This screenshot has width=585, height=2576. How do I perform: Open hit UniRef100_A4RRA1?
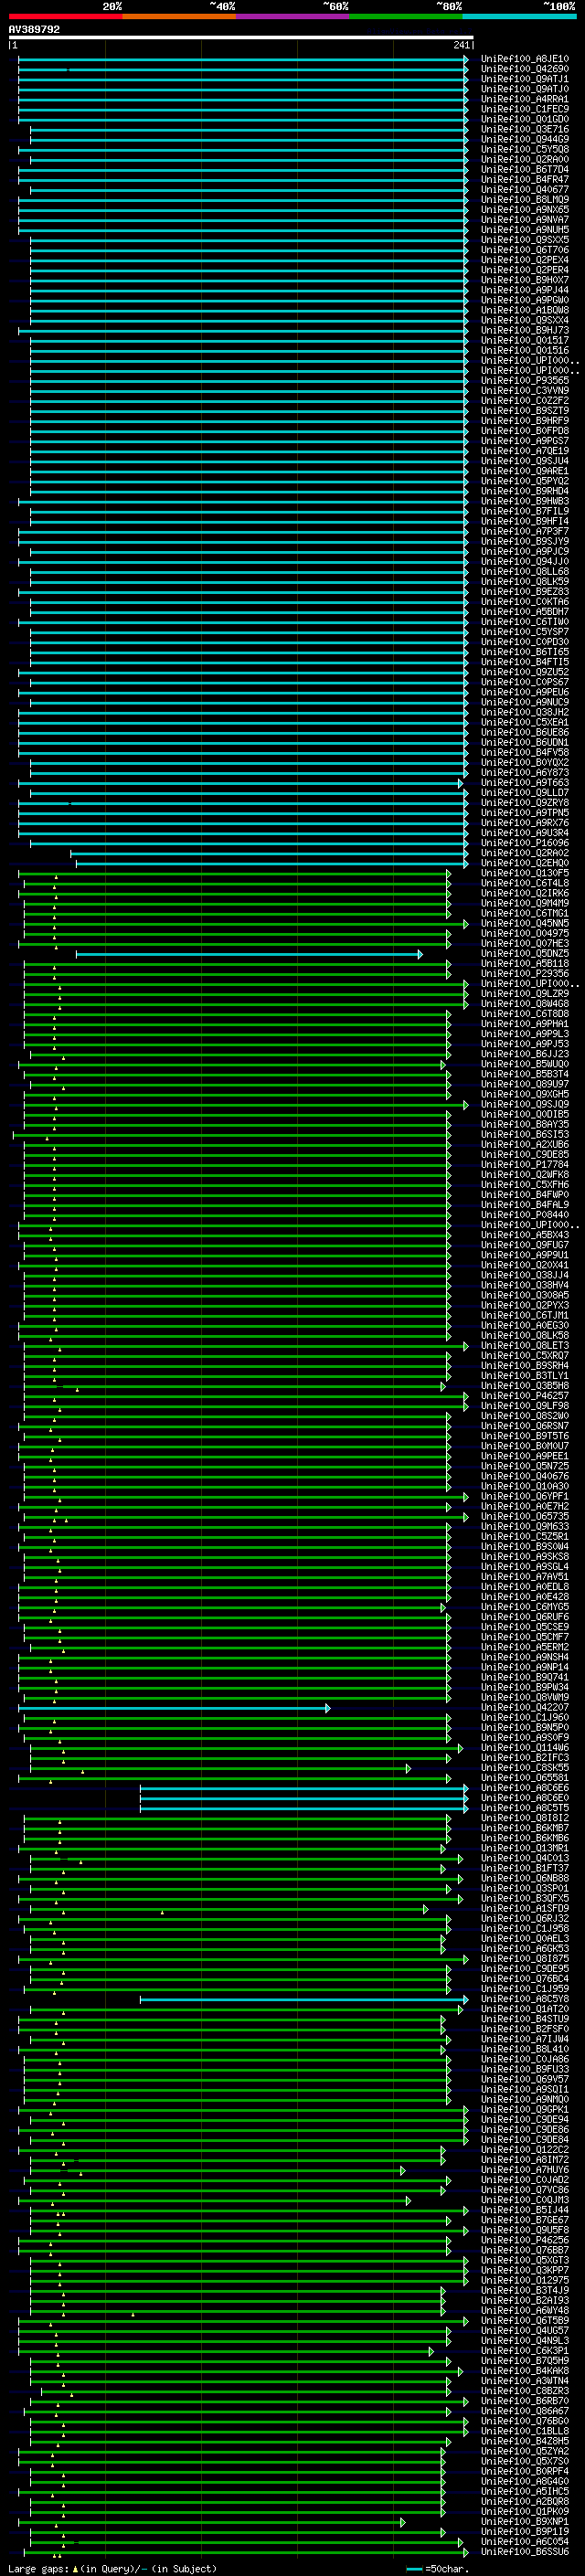point(525,99)
